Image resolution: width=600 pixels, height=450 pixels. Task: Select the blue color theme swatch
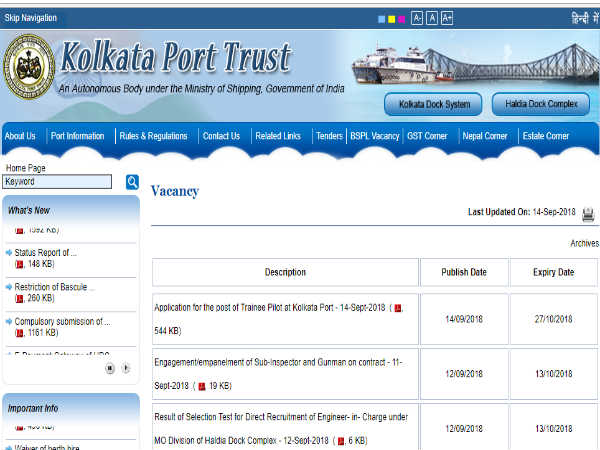381,19
